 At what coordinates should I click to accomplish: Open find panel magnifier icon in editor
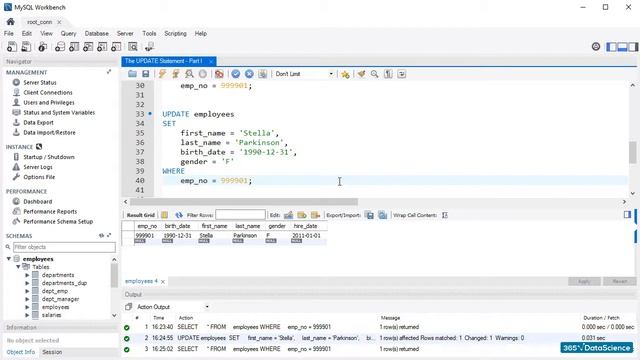click(374, 74)
